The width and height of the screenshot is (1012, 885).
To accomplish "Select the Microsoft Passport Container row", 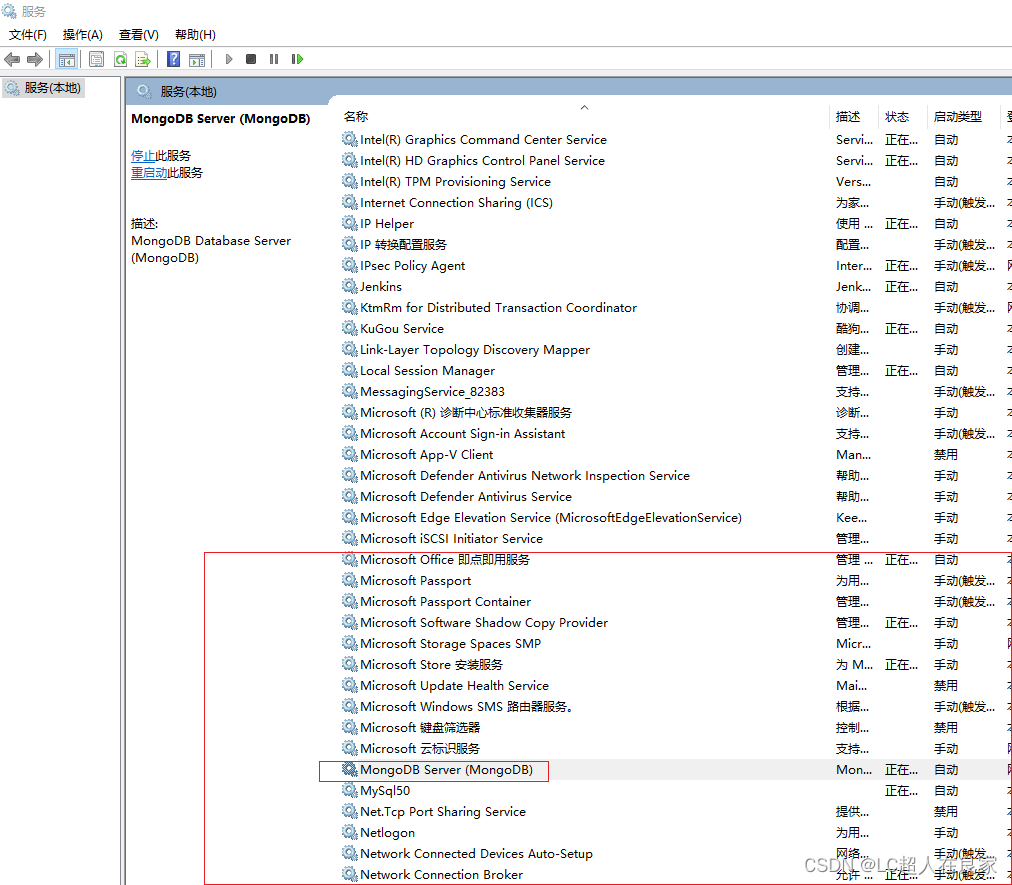I will 676,602.
